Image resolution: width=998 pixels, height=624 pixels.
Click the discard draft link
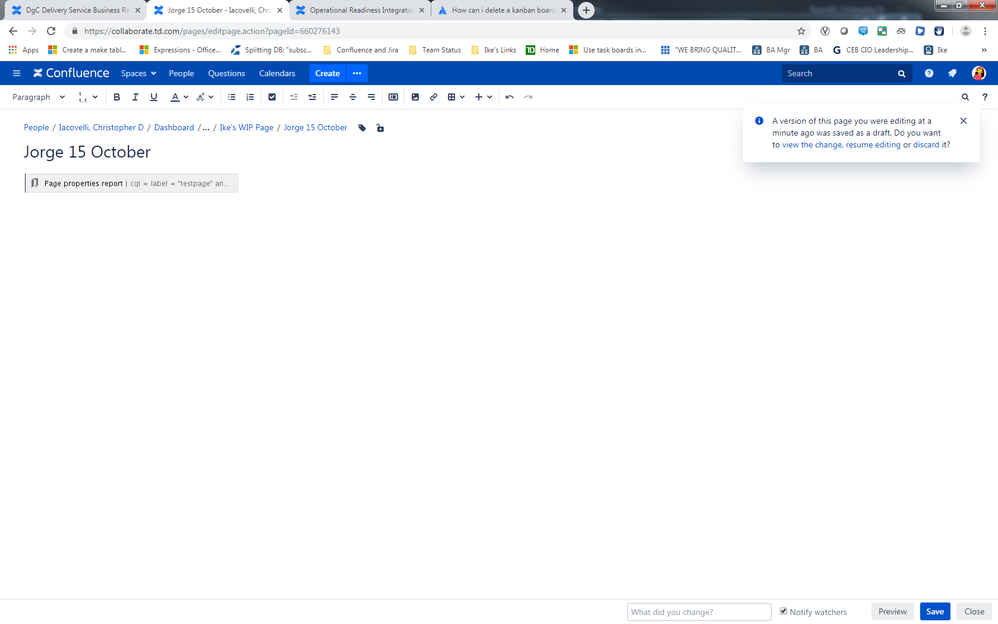[925, 145]
